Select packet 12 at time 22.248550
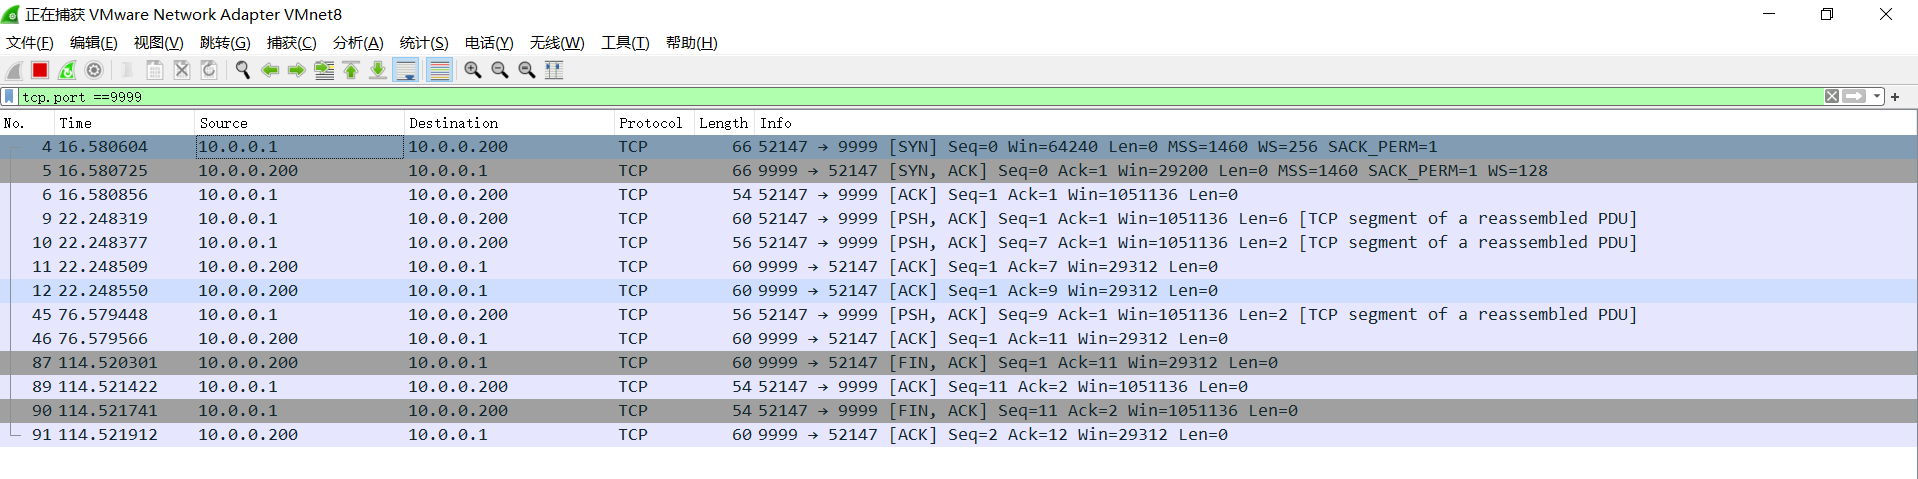 (958, 291)
